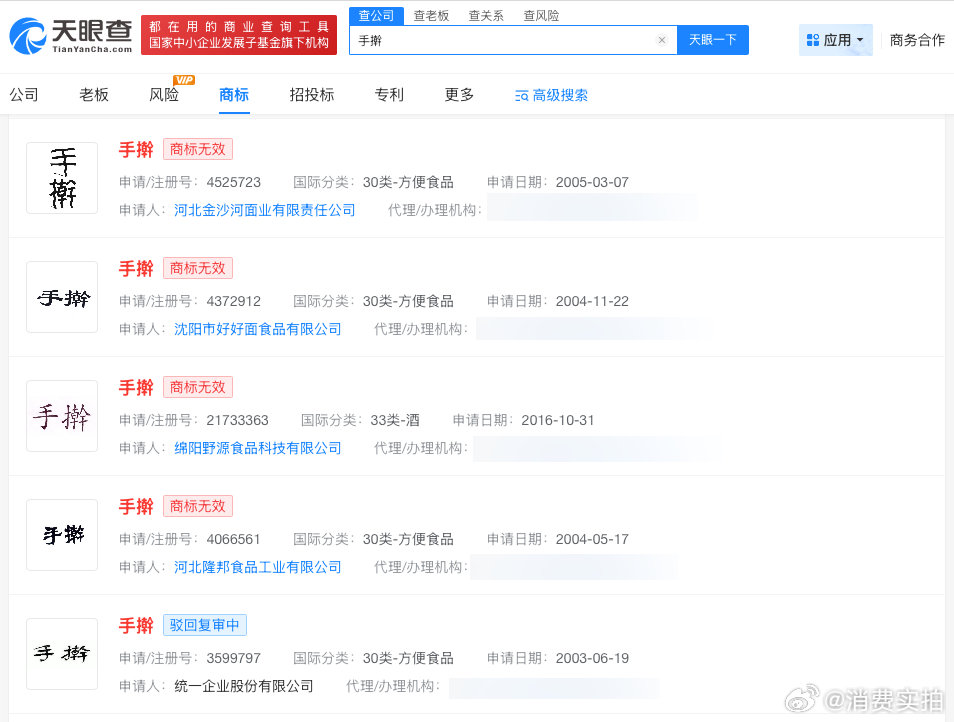This screenshot has height=722, width=954.
Task: Click the 驳回复审中 status tag
Action: (x=204, y=625)
